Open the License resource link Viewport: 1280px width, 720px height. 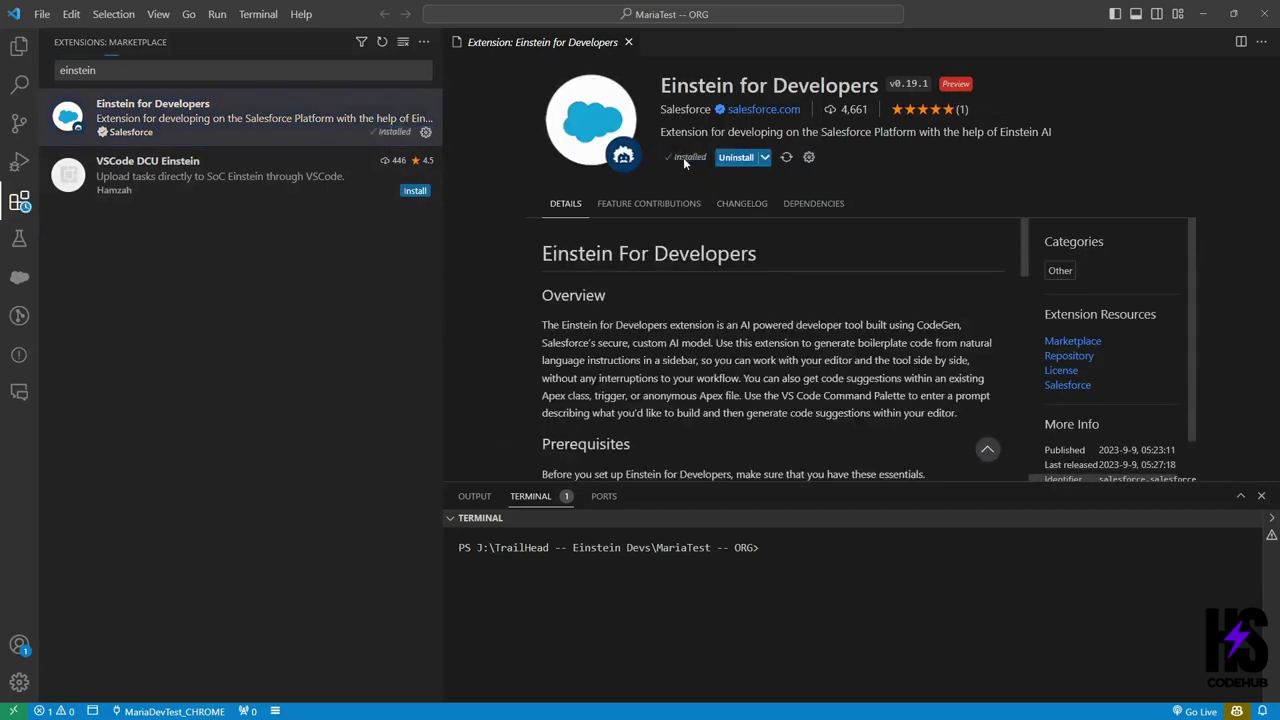[1061, 370]
